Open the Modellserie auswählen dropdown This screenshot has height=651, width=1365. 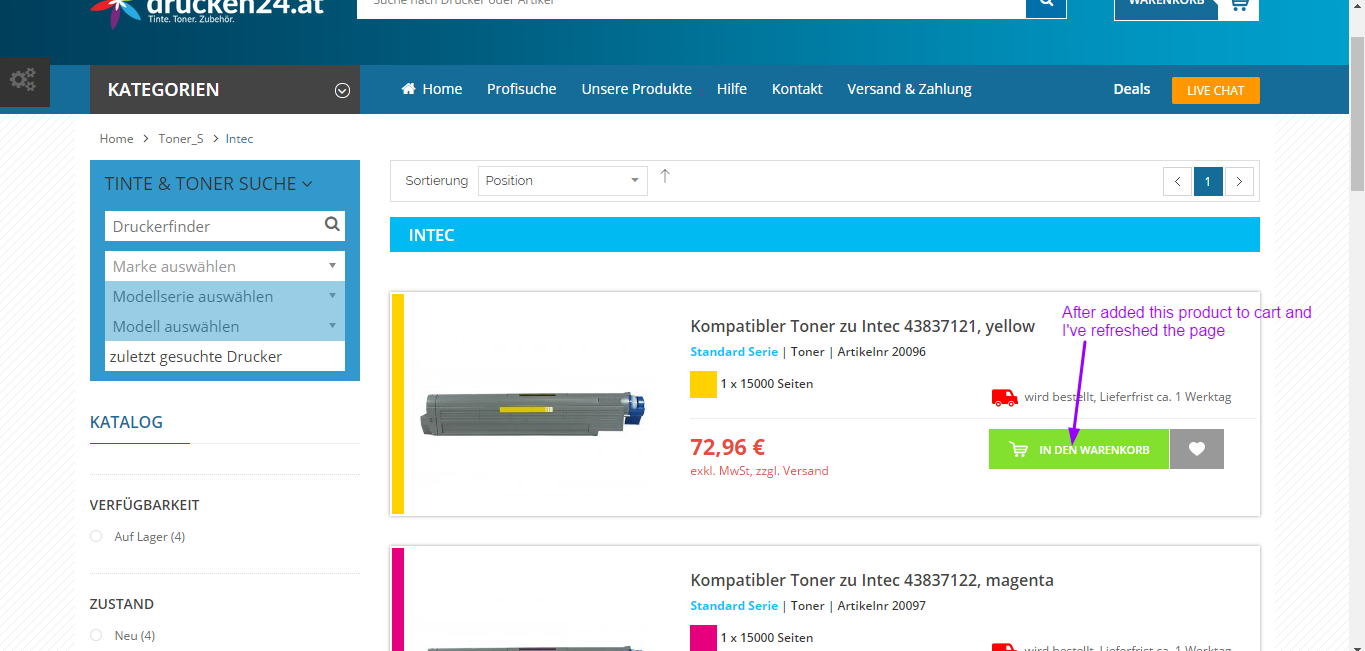(225, 296)
